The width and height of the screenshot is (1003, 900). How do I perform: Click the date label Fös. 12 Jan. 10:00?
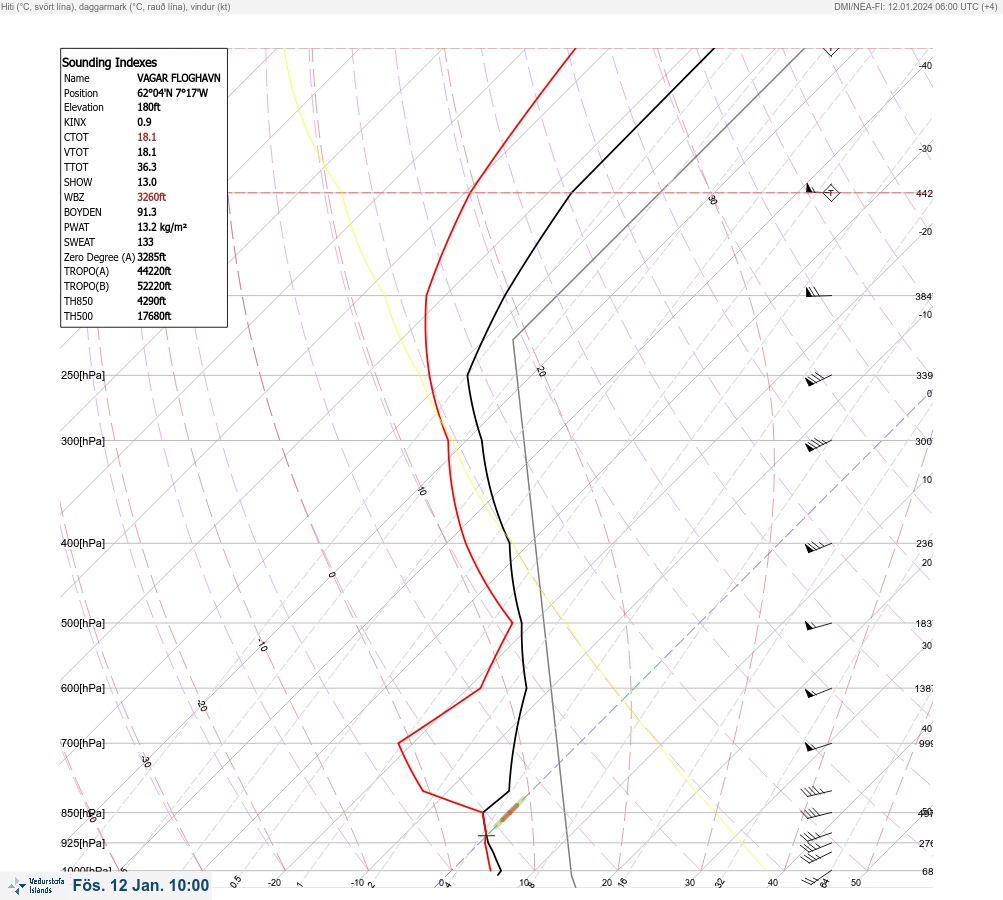pos(141,885)
